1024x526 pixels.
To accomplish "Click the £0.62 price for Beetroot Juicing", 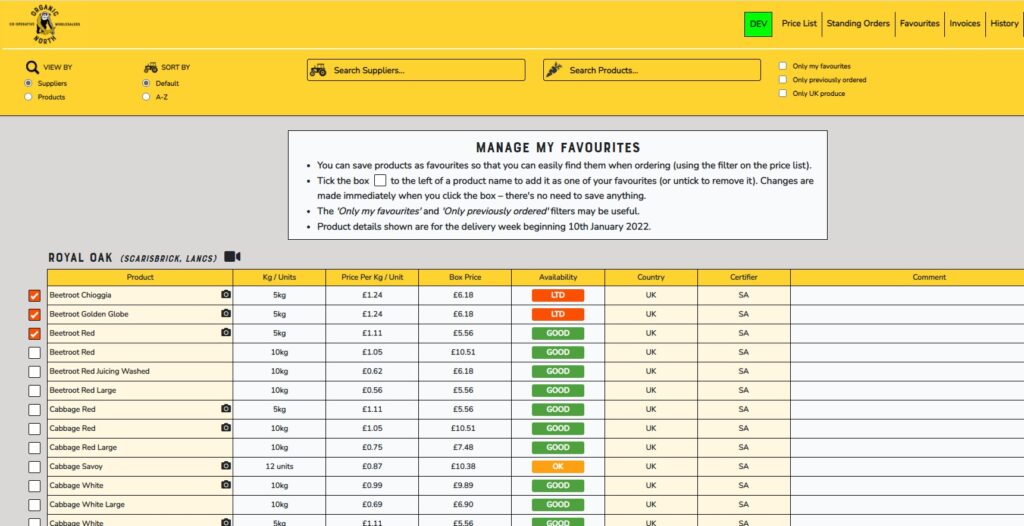I will coord(372,371).
